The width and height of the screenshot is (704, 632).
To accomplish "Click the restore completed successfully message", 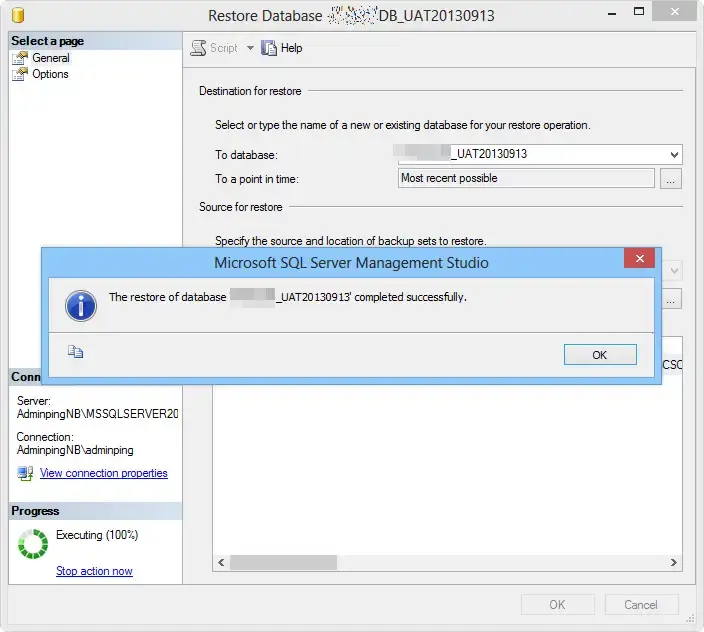I will click(288, 297).
